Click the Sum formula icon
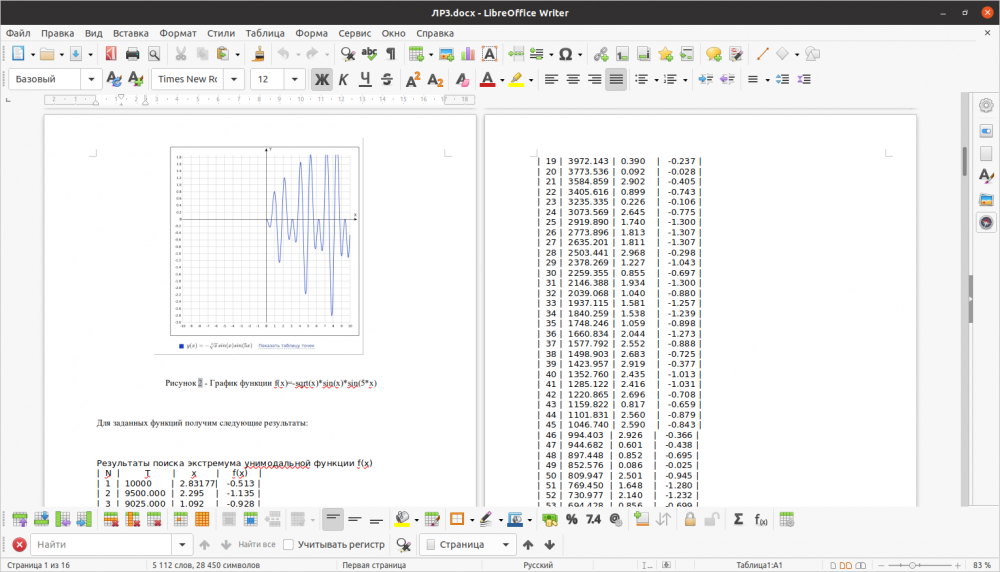Image resolution: width=1000 pixels, height=572 pixels. (x=738, y=519)
